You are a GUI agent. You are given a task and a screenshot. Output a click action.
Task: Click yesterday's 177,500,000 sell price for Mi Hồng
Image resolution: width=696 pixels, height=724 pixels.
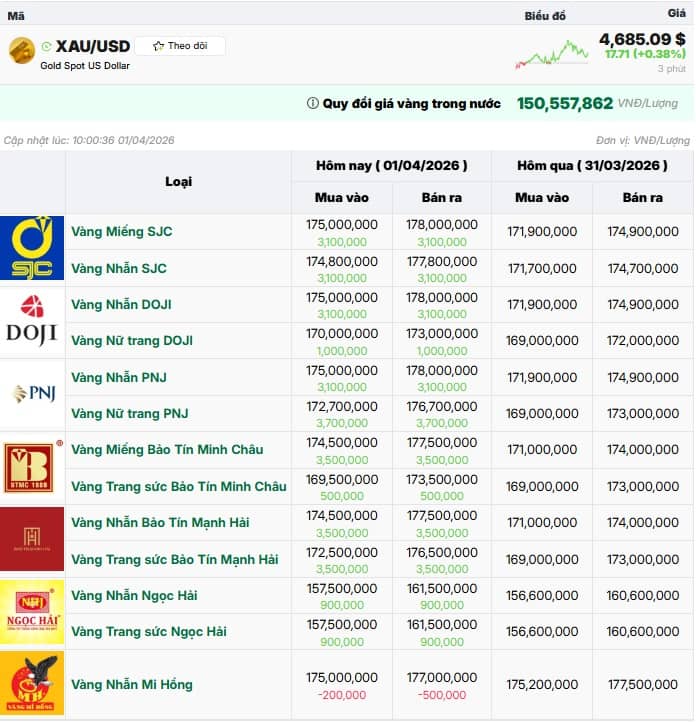(642, 684)
